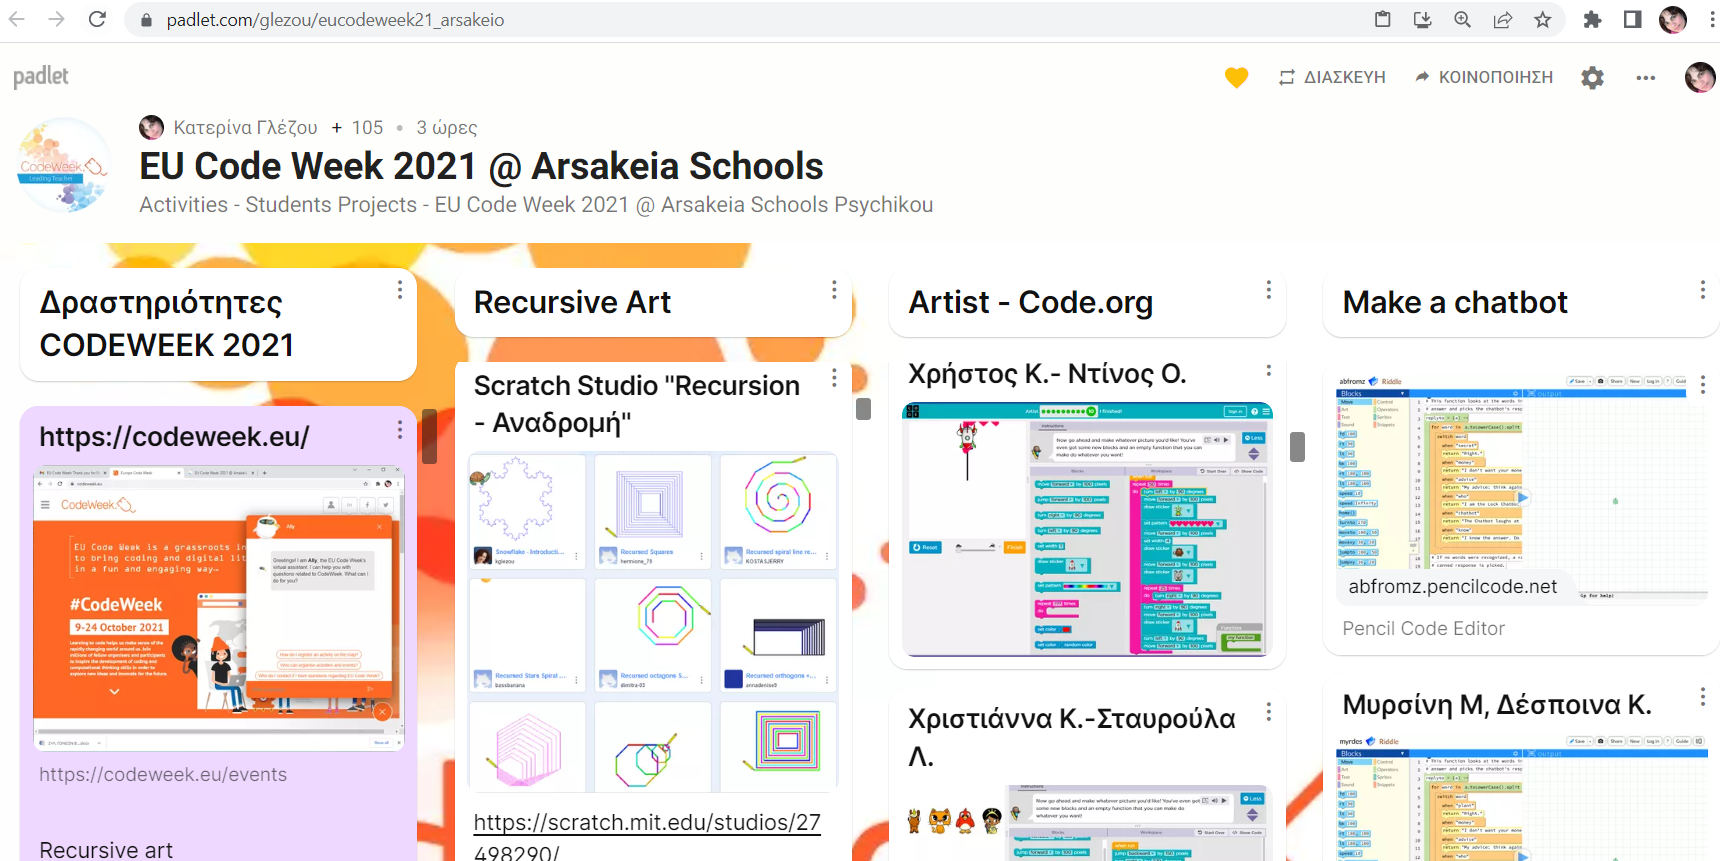Click the clipboard icon in address bar
The height and width of the screenshot is (861, 1720).
click(1383, 19)
